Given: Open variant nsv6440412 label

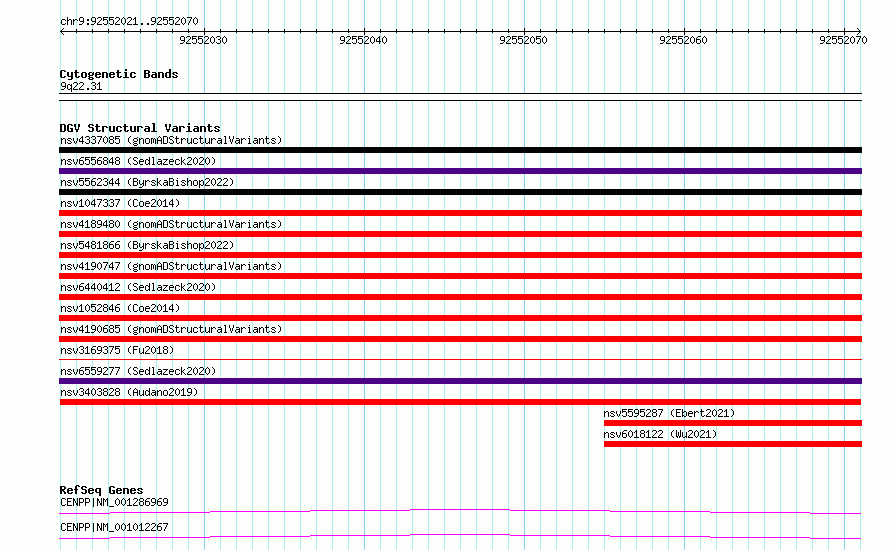Looking at the screenshot, I should click(138, 287).
